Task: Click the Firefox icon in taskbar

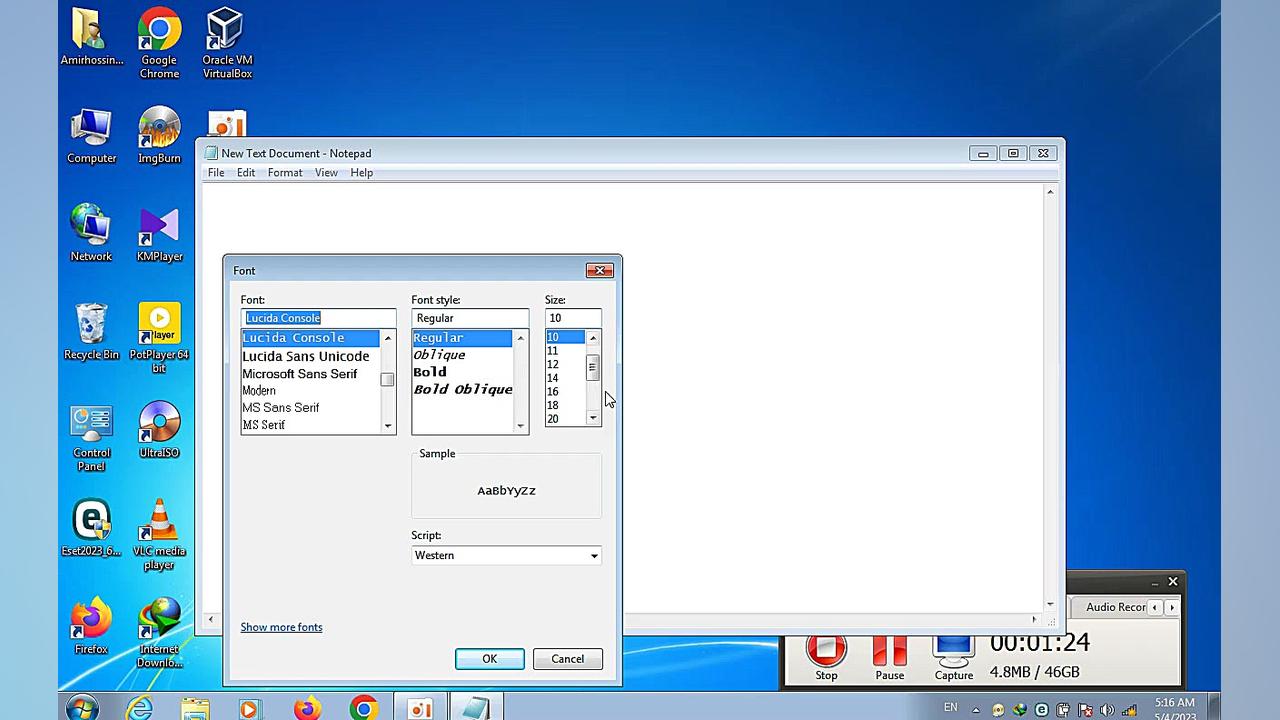Action: tap(307, 709)
